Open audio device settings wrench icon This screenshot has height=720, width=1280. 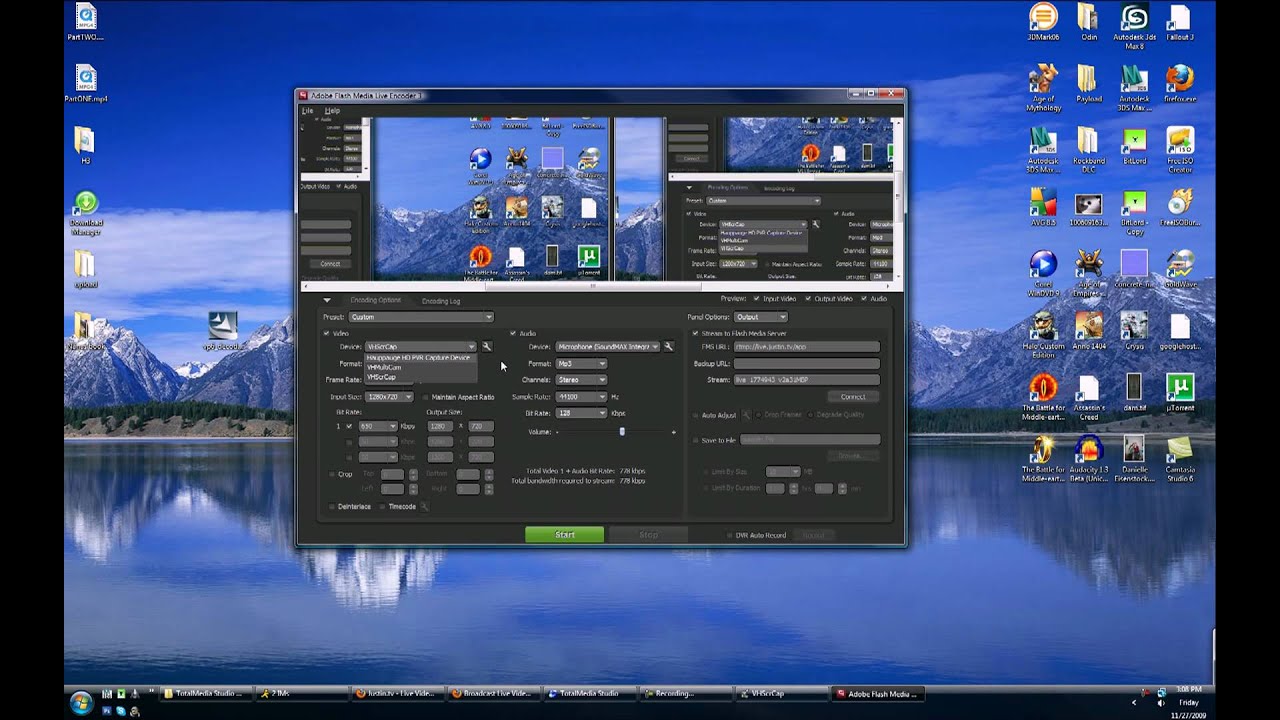coord(669,346)
